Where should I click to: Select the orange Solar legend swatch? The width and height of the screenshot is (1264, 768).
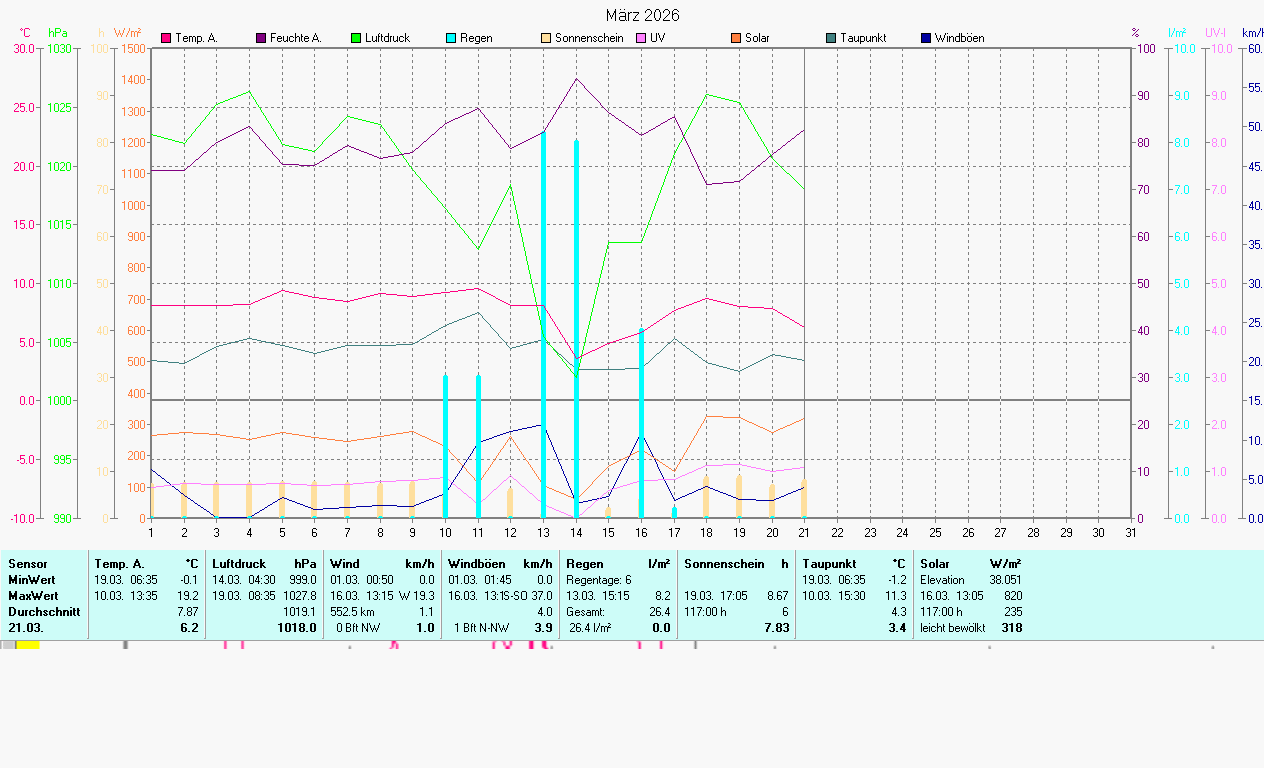[x=736, y=38]
